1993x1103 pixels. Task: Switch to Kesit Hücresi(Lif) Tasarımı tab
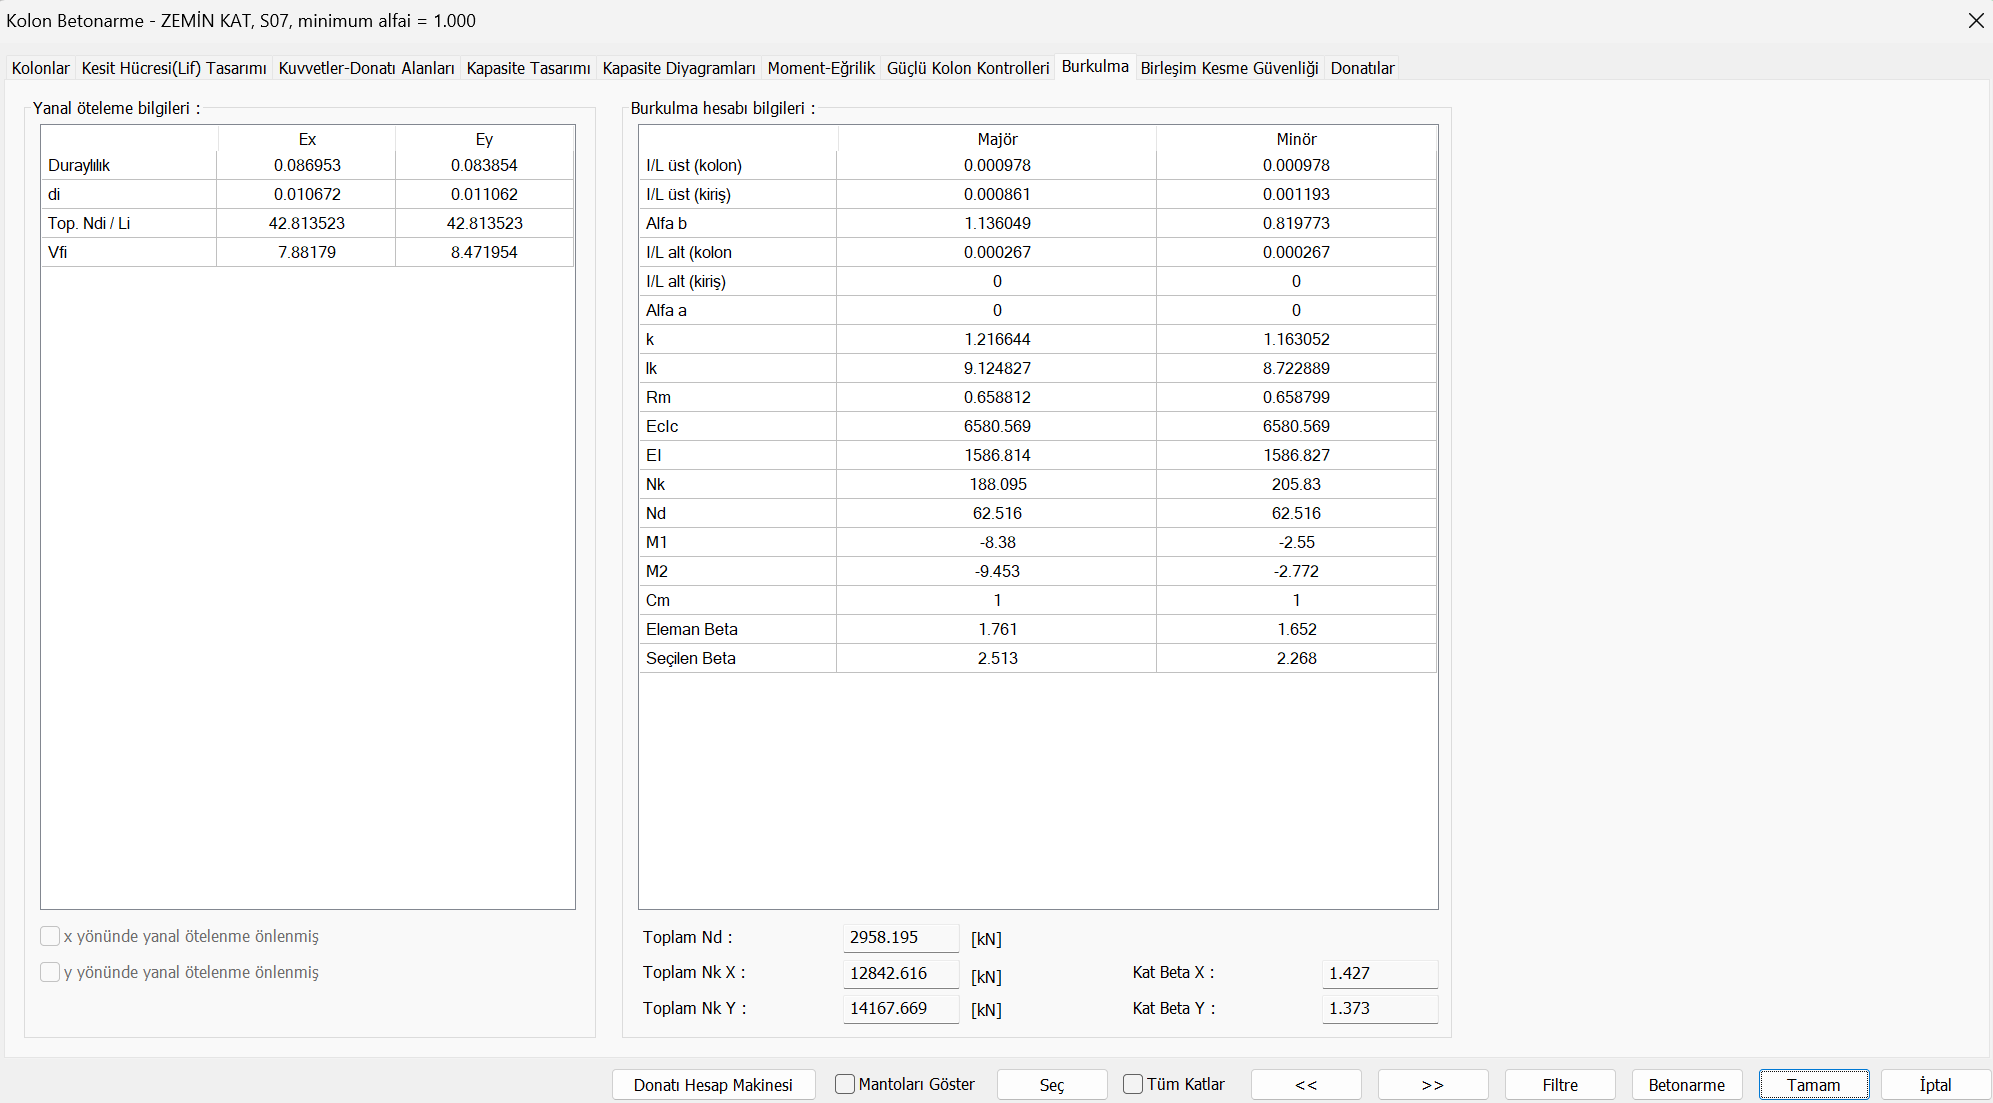point(174,68)
